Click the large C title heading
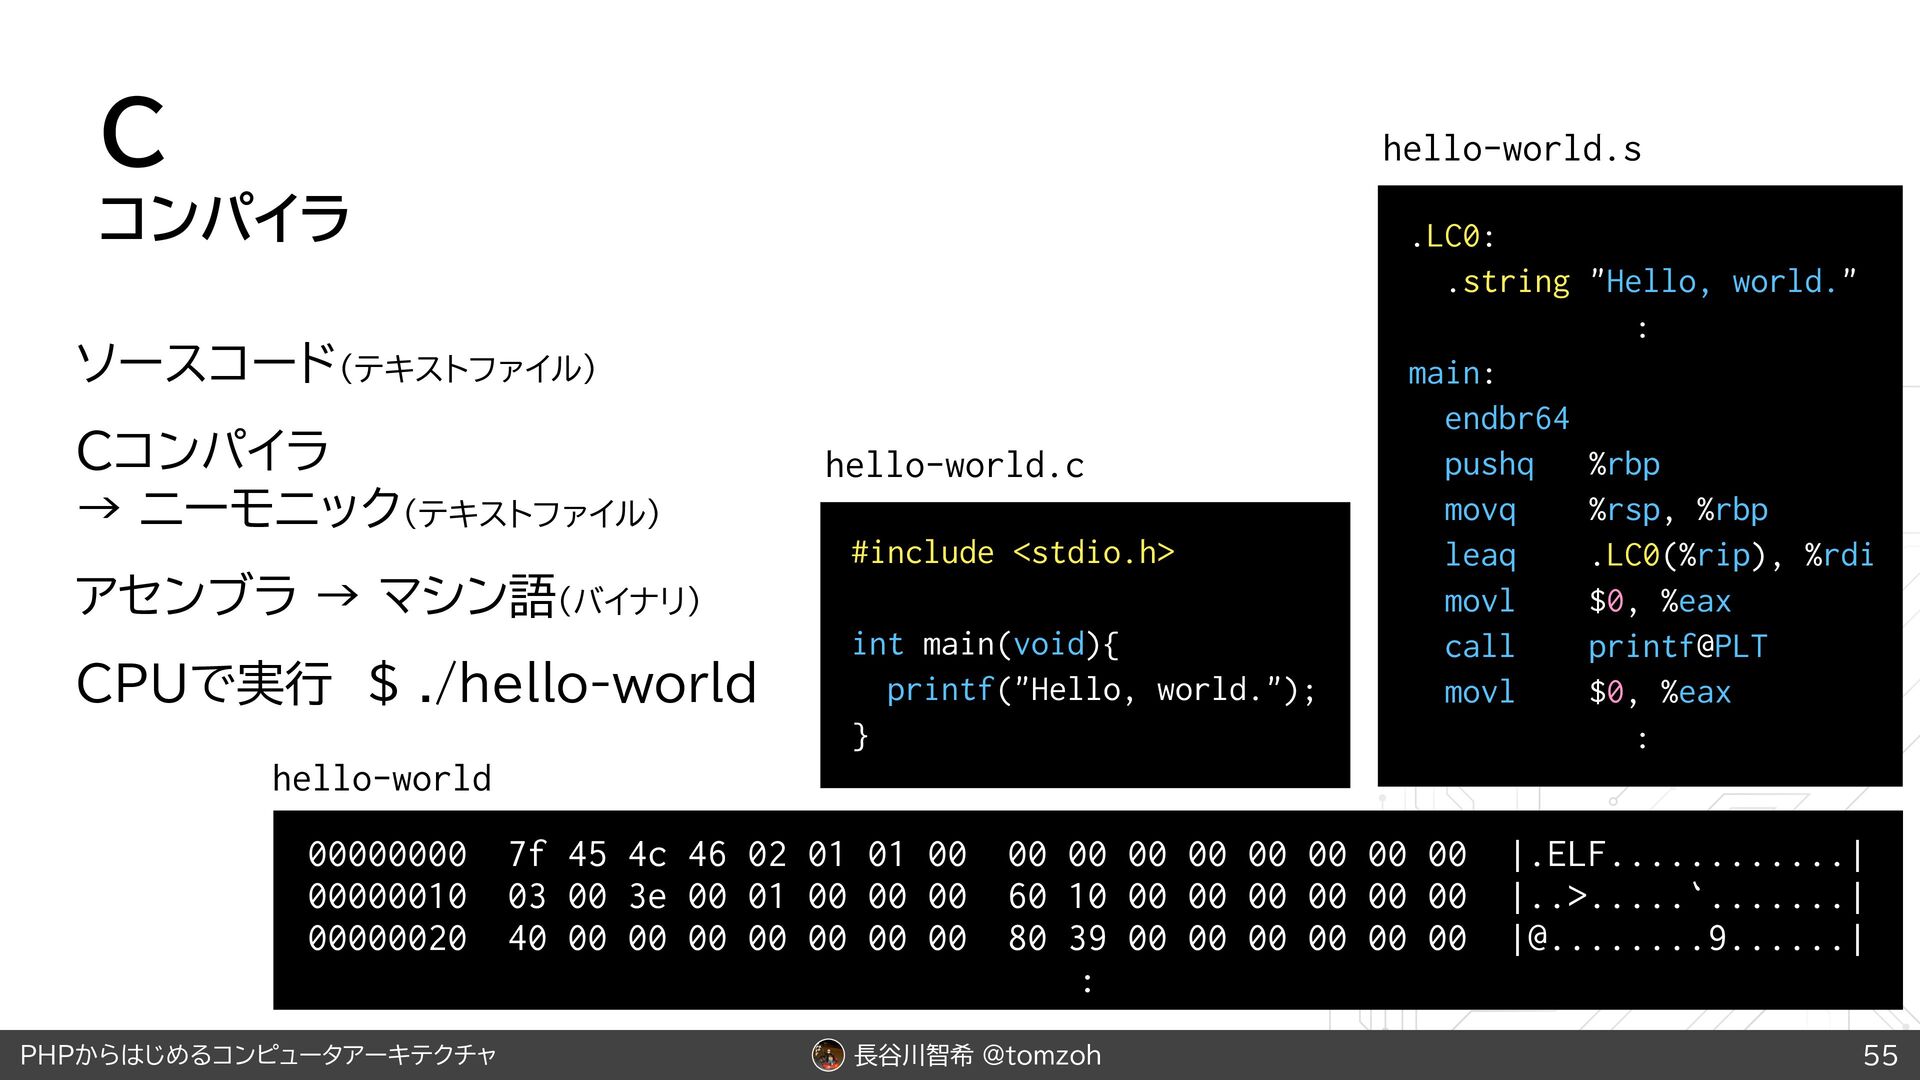1920x1080 pixels. click(132, 132)
